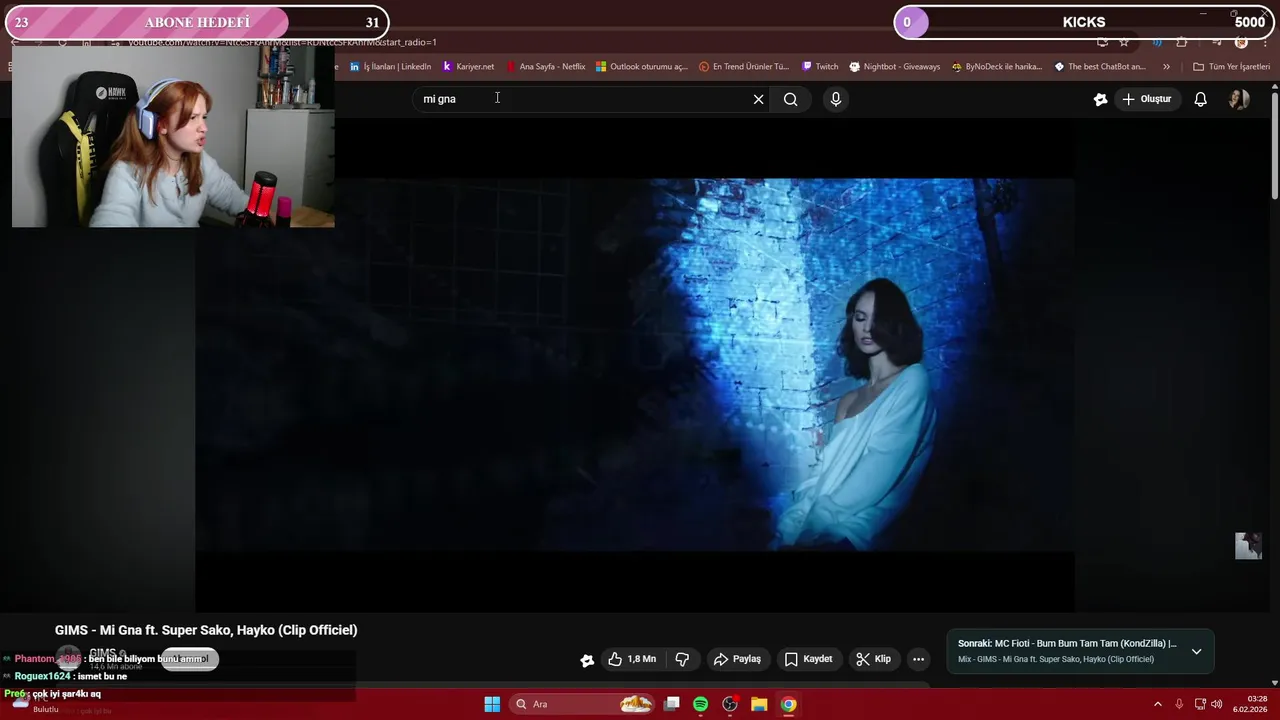Open the Oluştur create button
The image size is (1280, 720).
click(x=1147, y=99)
